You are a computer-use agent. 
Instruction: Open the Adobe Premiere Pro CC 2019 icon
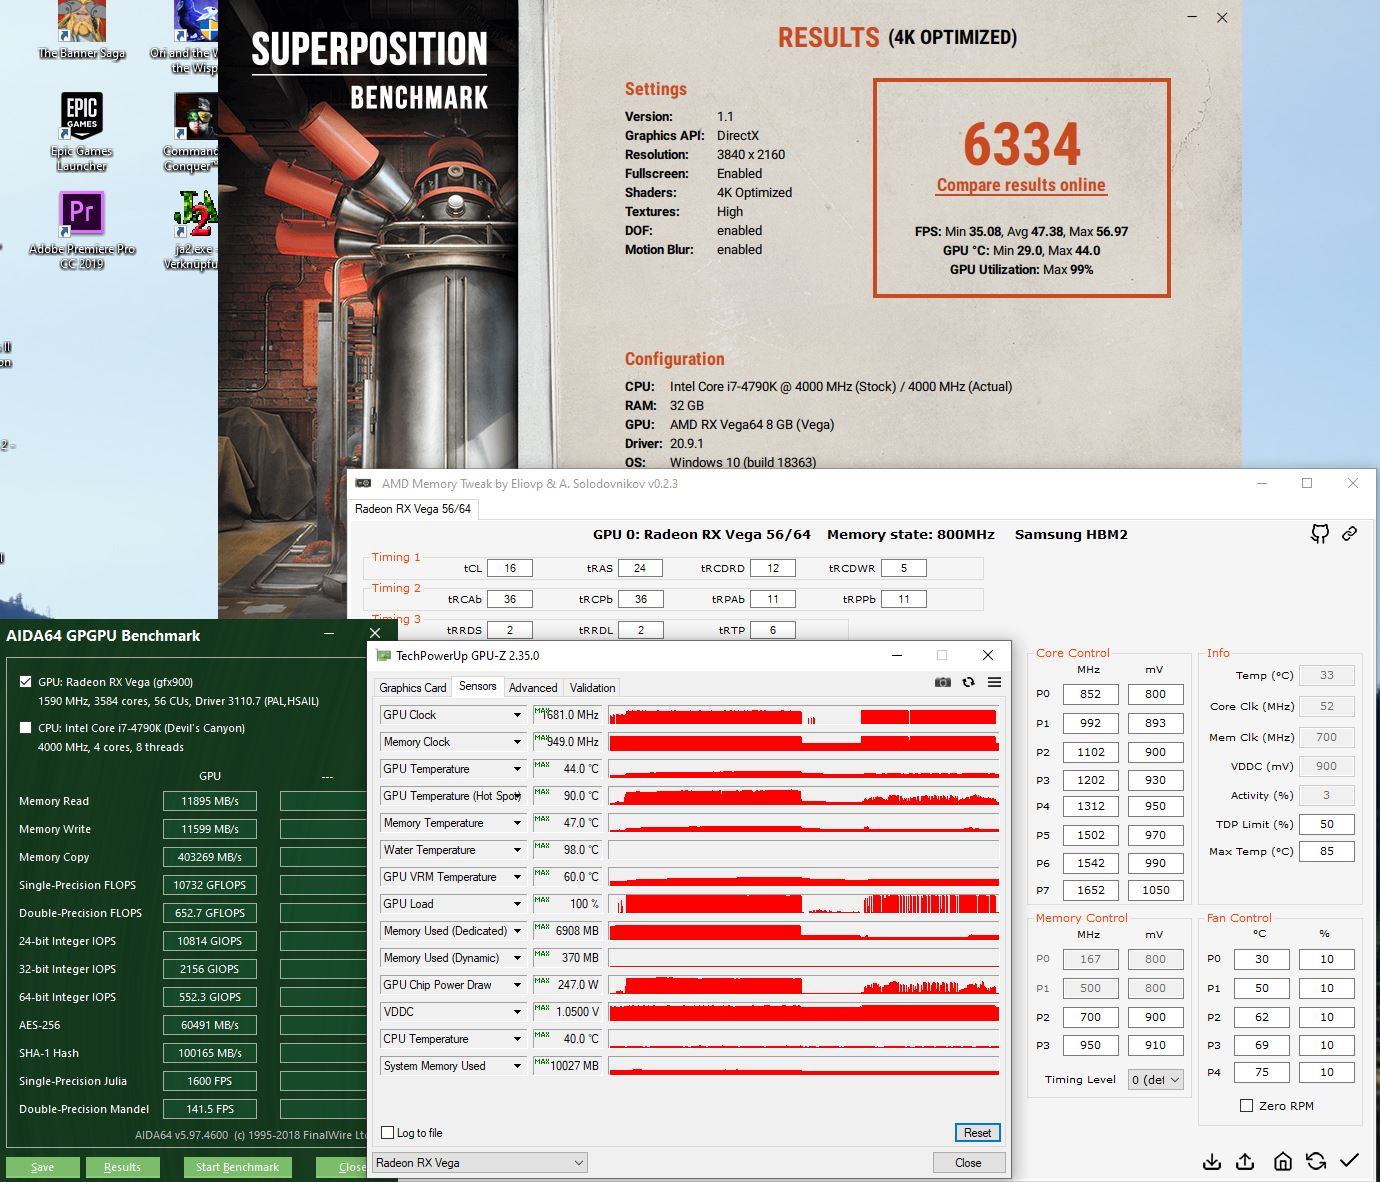click(x=82, y=230)
